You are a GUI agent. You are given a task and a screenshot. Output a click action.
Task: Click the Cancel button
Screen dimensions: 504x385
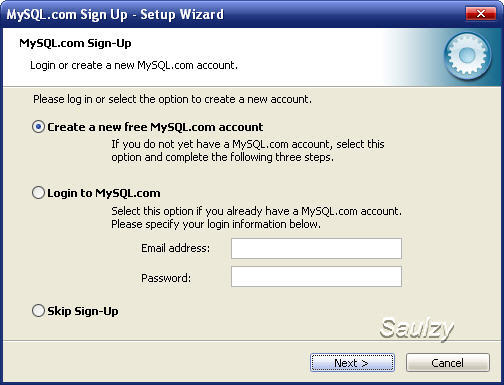(448, 363)
